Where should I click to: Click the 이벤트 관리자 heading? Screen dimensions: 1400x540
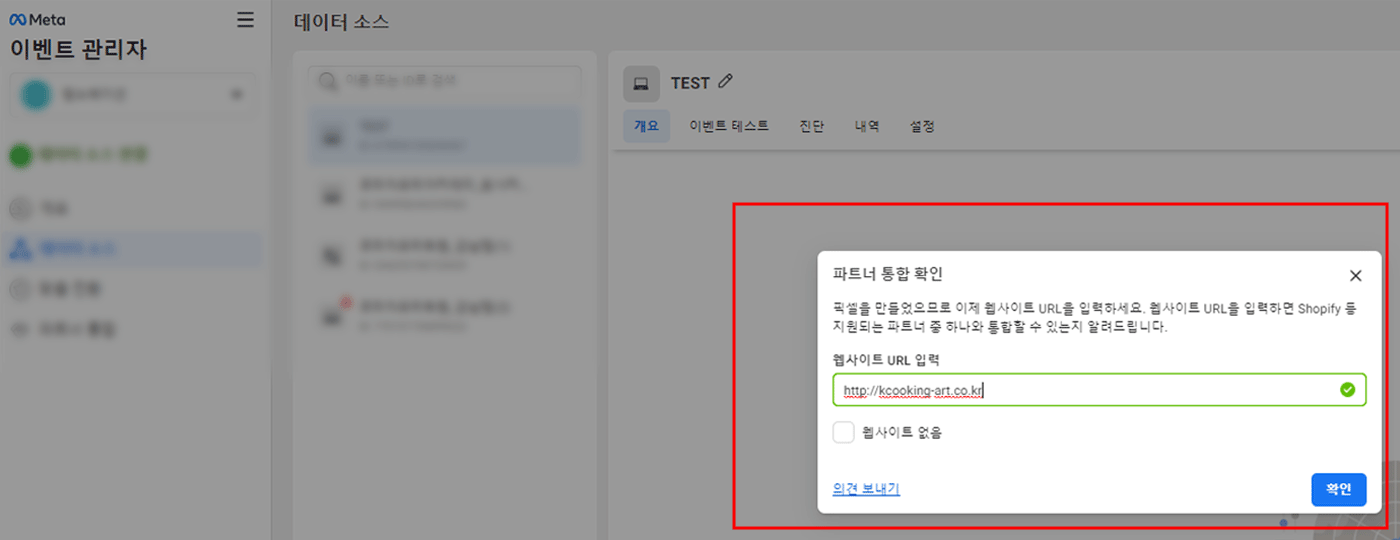tap(78, 49)
